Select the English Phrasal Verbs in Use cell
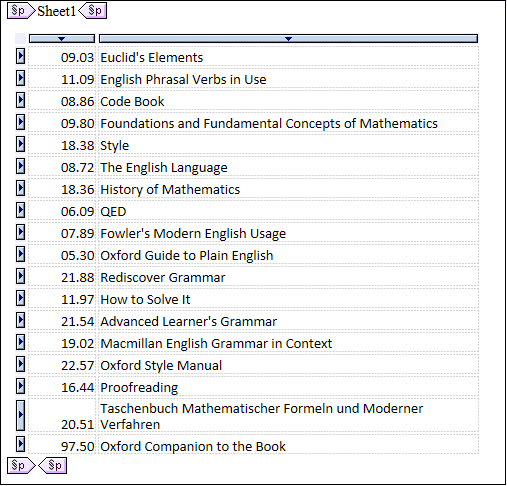The width and height of the screenshot is (507, 486). click(x=288, y=79)
